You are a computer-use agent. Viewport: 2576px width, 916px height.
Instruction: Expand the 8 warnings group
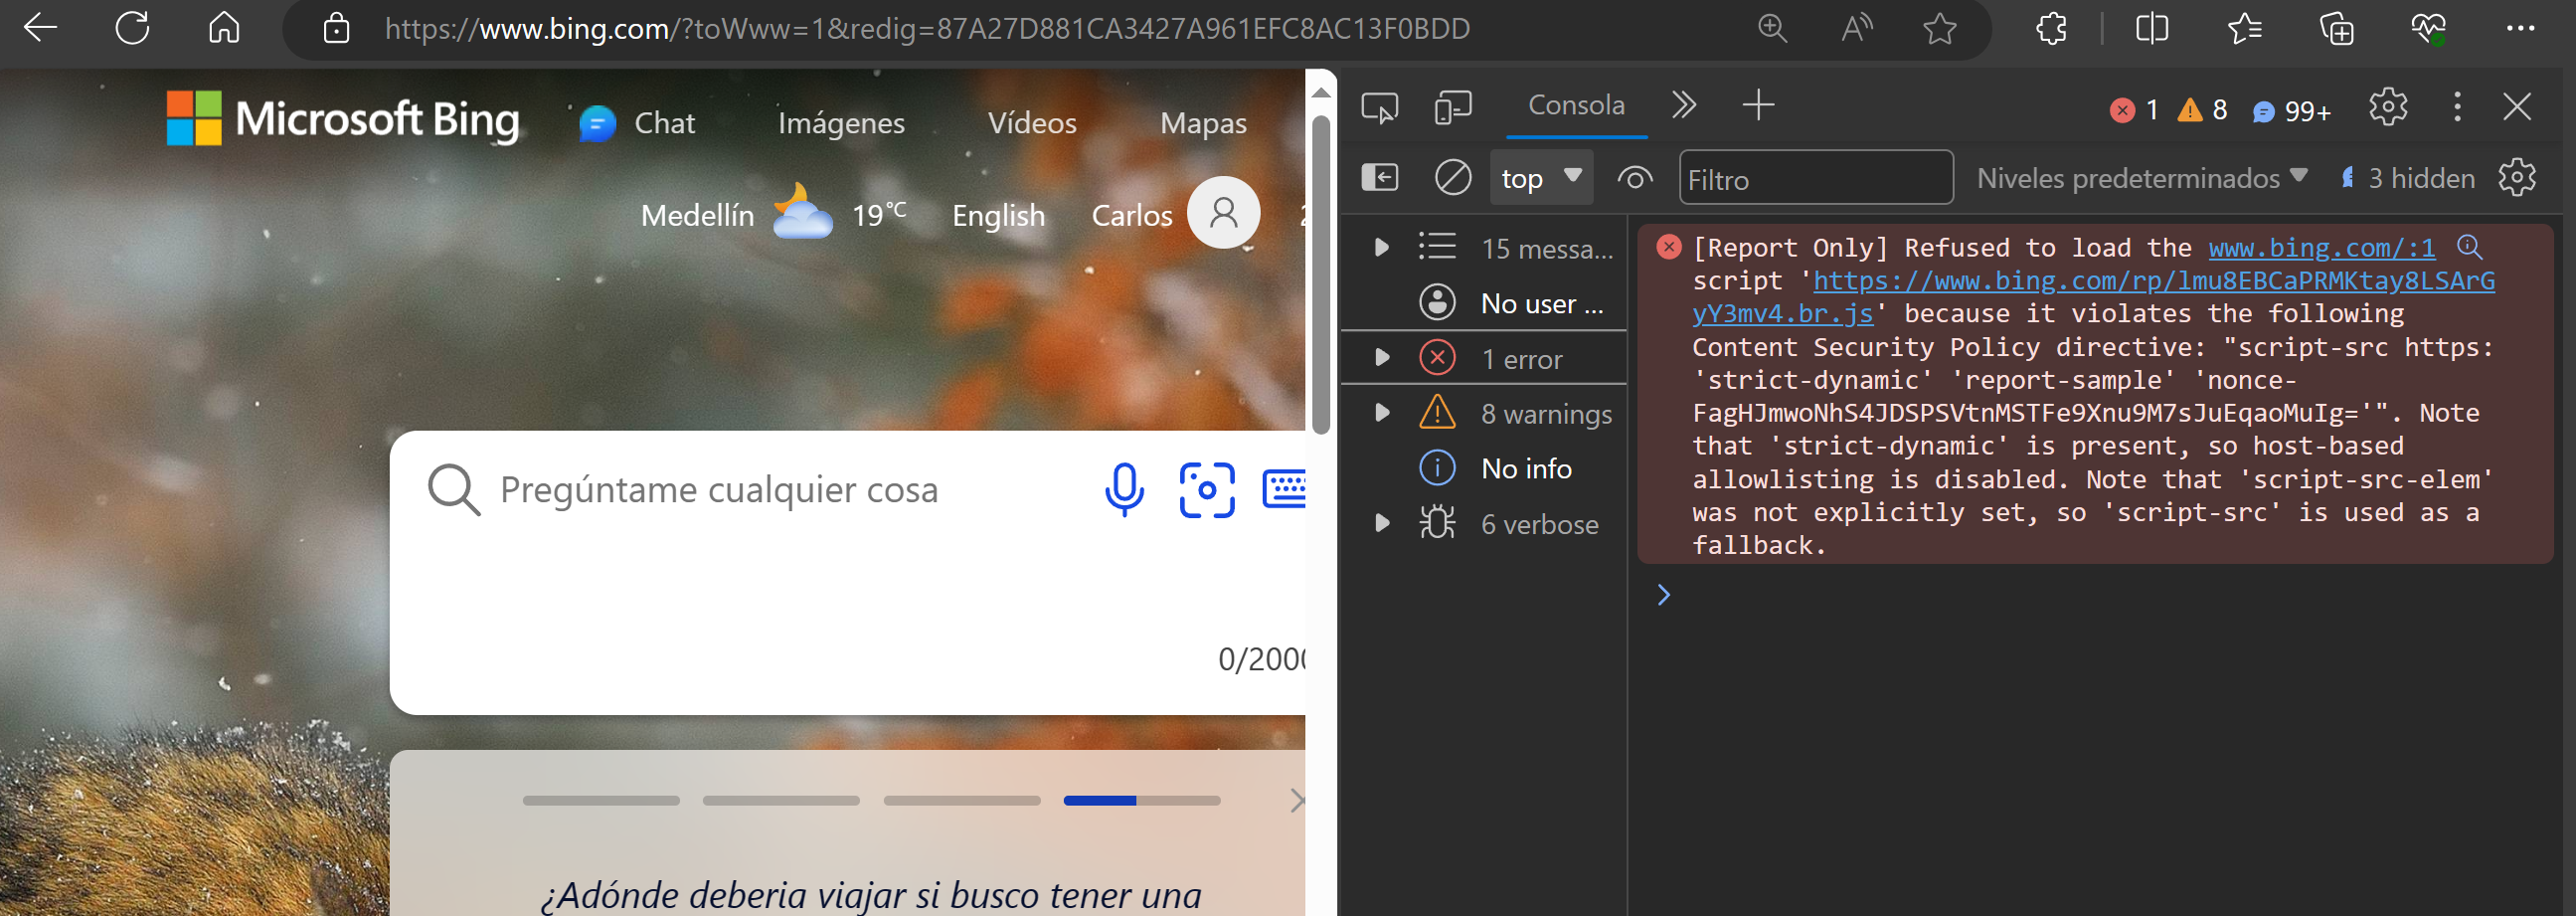pyautogui.click(x=1381, y=413)
